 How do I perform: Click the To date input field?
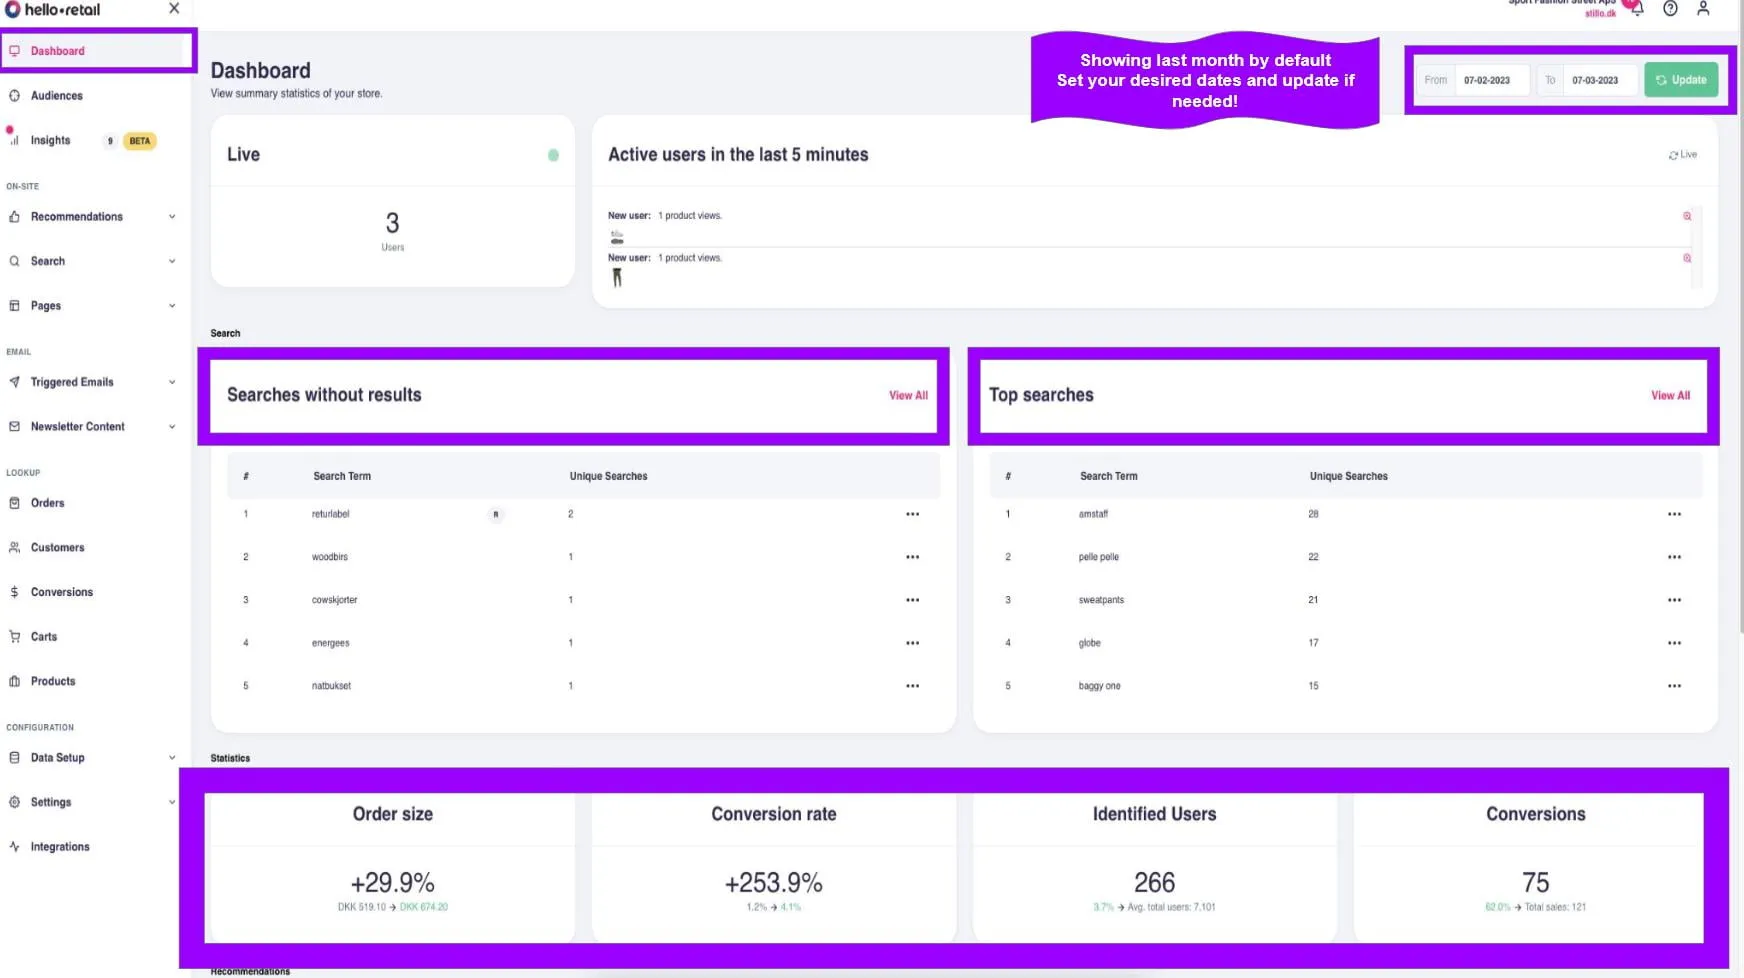1598,80
